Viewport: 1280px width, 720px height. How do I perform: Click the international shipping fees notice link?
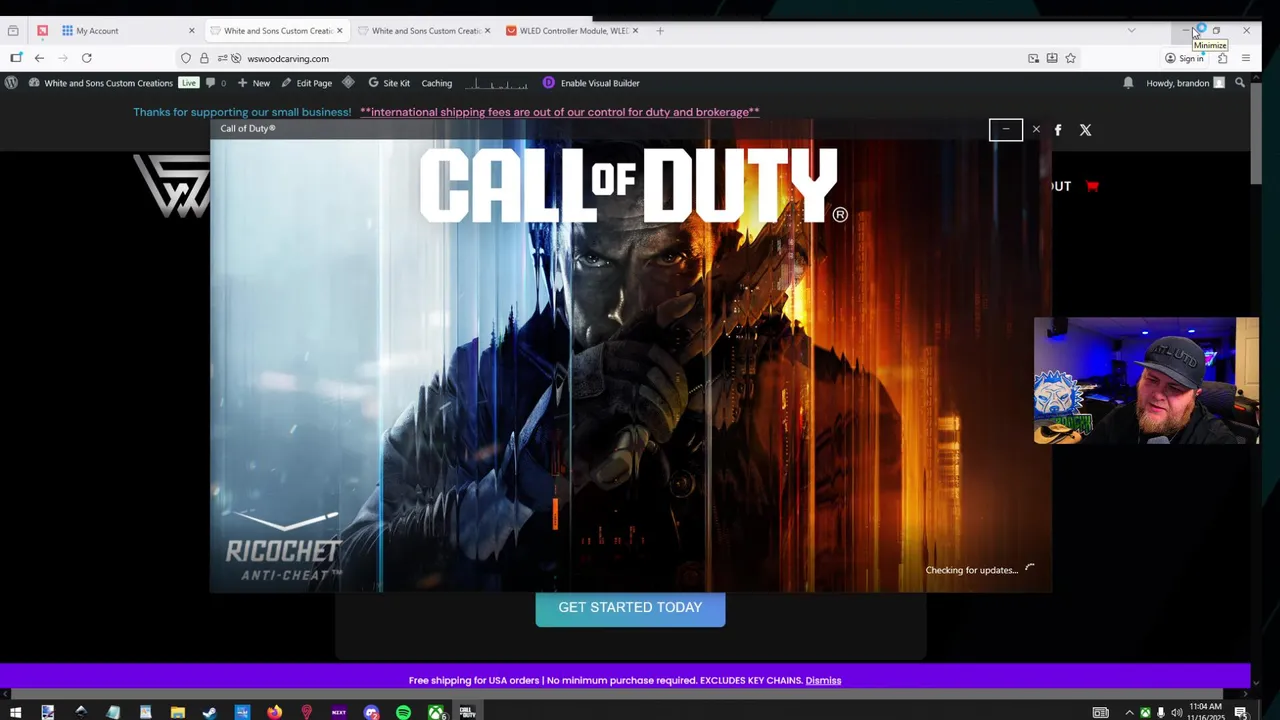560,112
